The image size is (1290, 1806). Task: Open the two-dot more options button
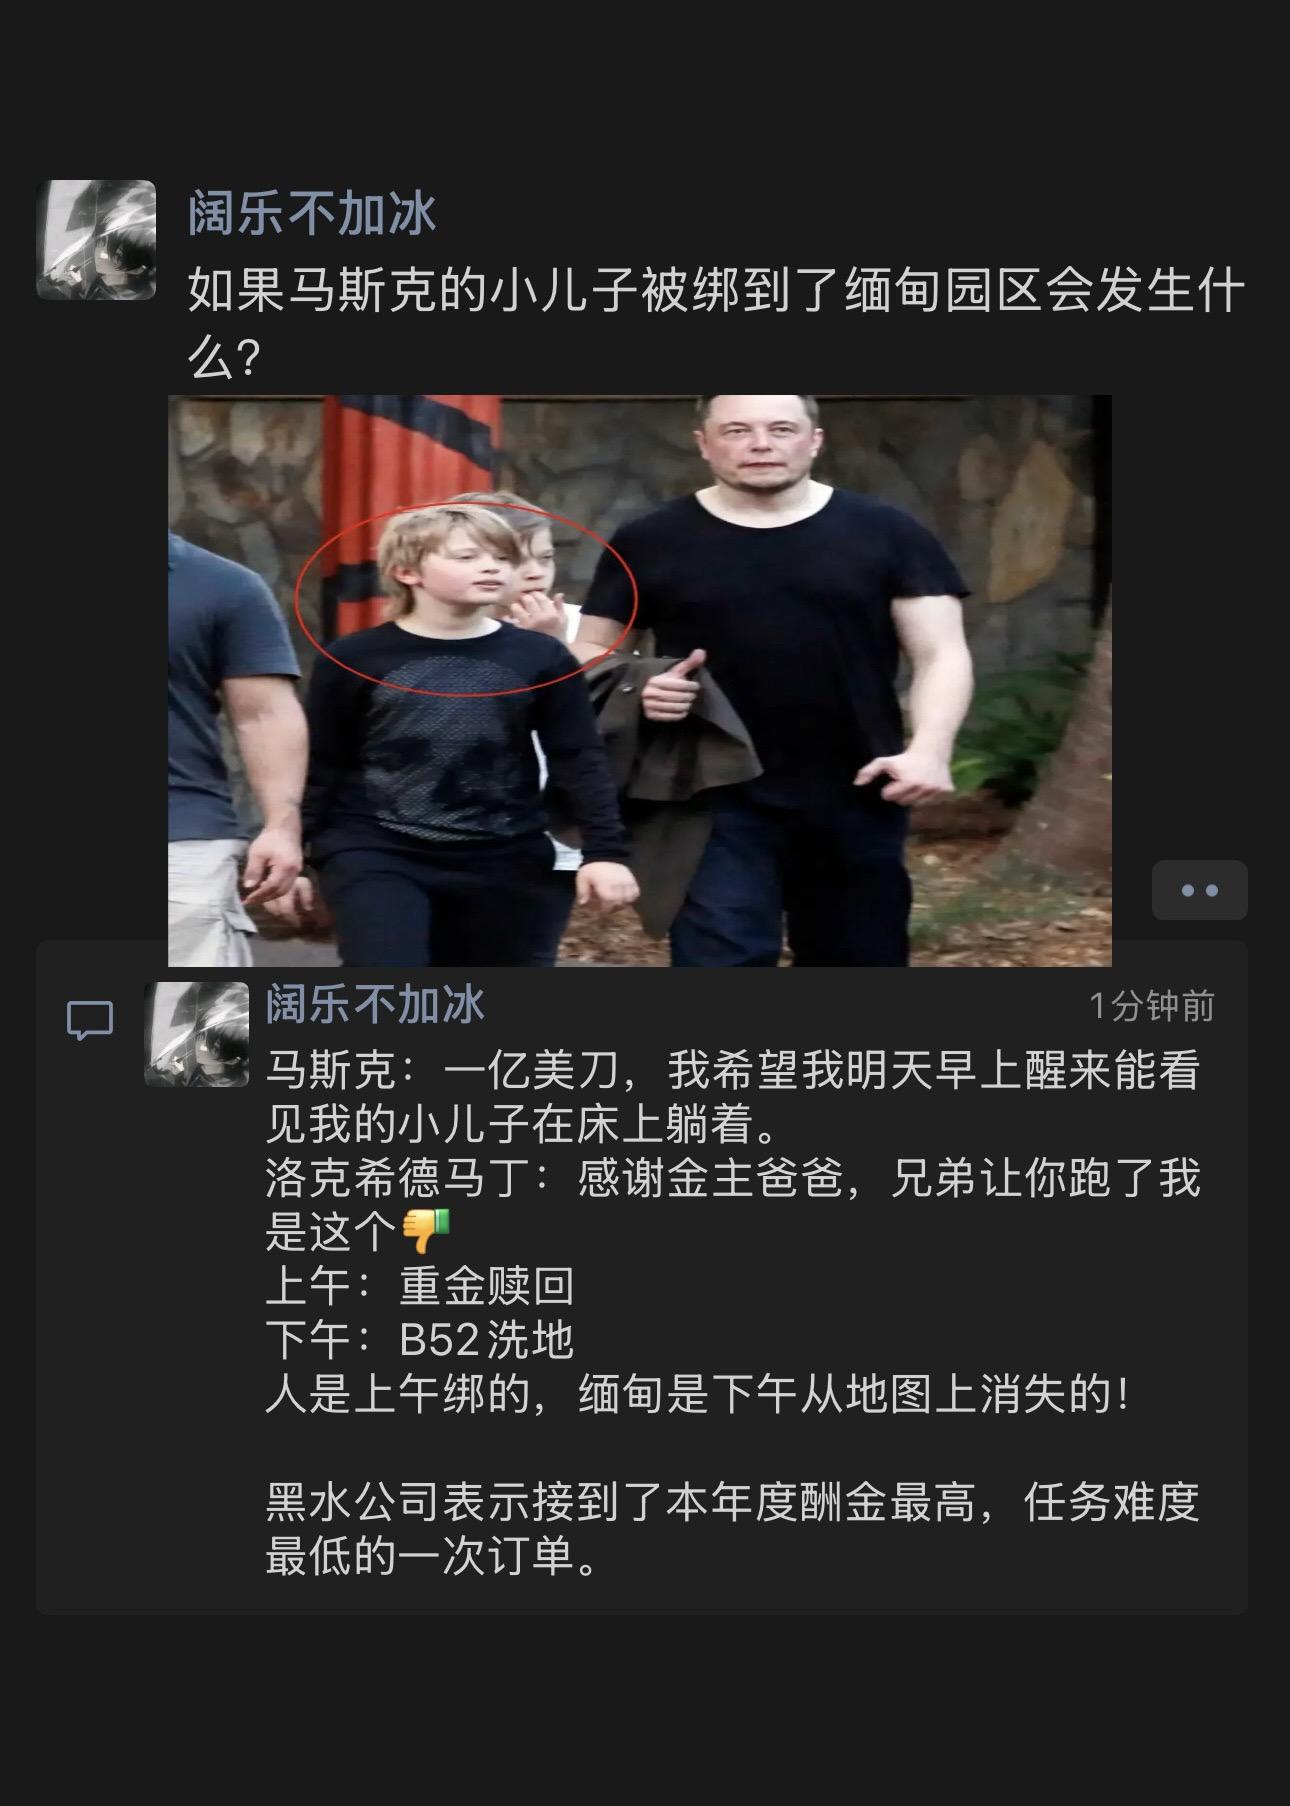point(1199,890)
